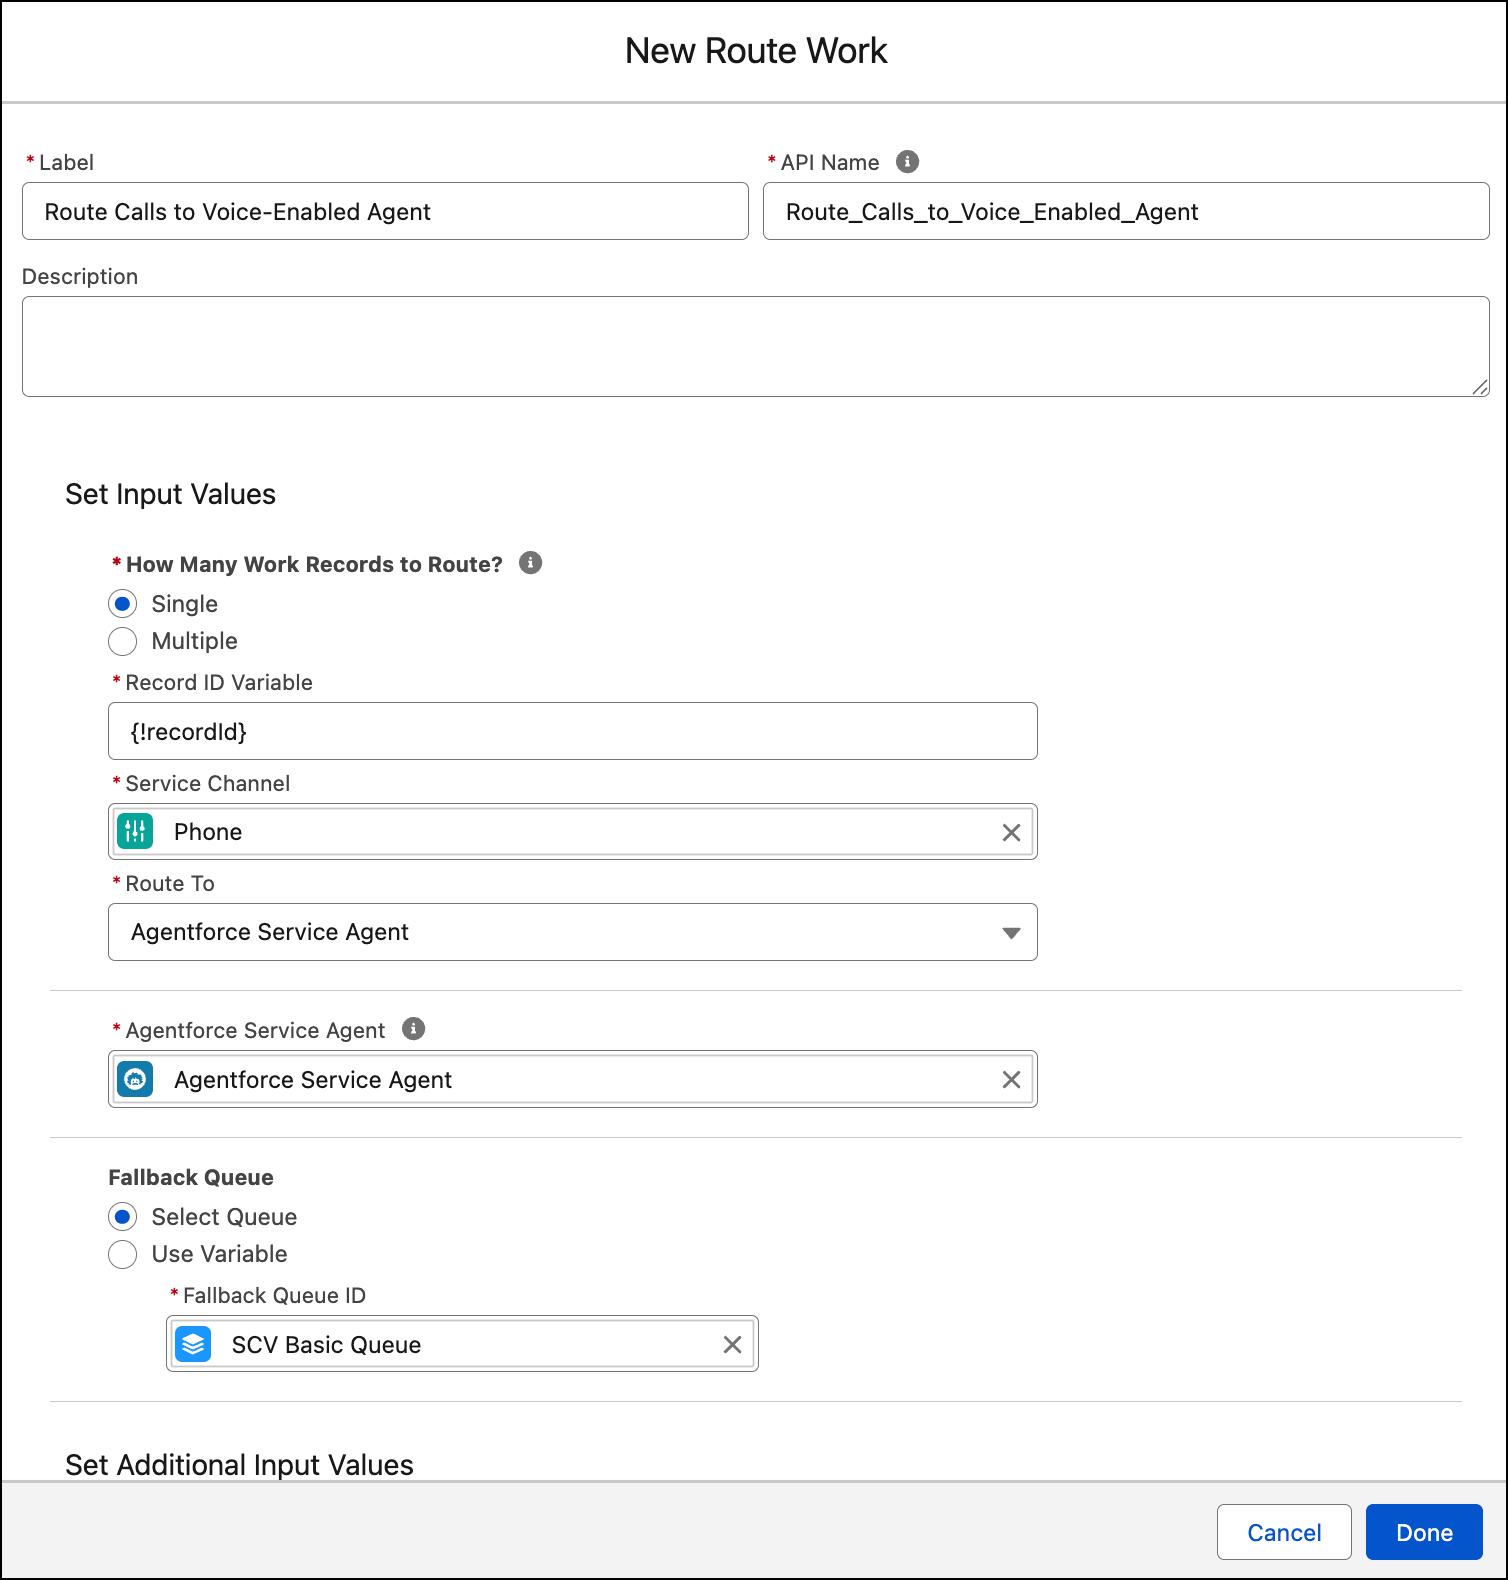Click the Record ID Variable field
This screenshot has height=1580, width=1508.
tap(573, 731)
